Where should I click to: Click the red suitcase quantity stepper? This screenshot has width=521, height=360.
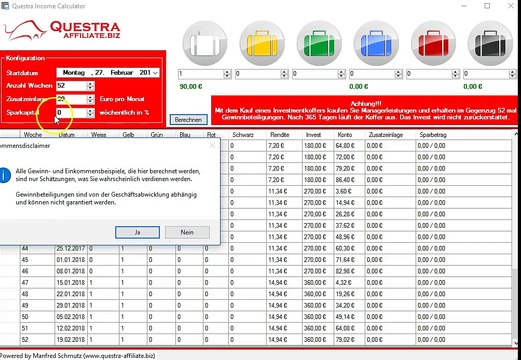click(455, 74)
